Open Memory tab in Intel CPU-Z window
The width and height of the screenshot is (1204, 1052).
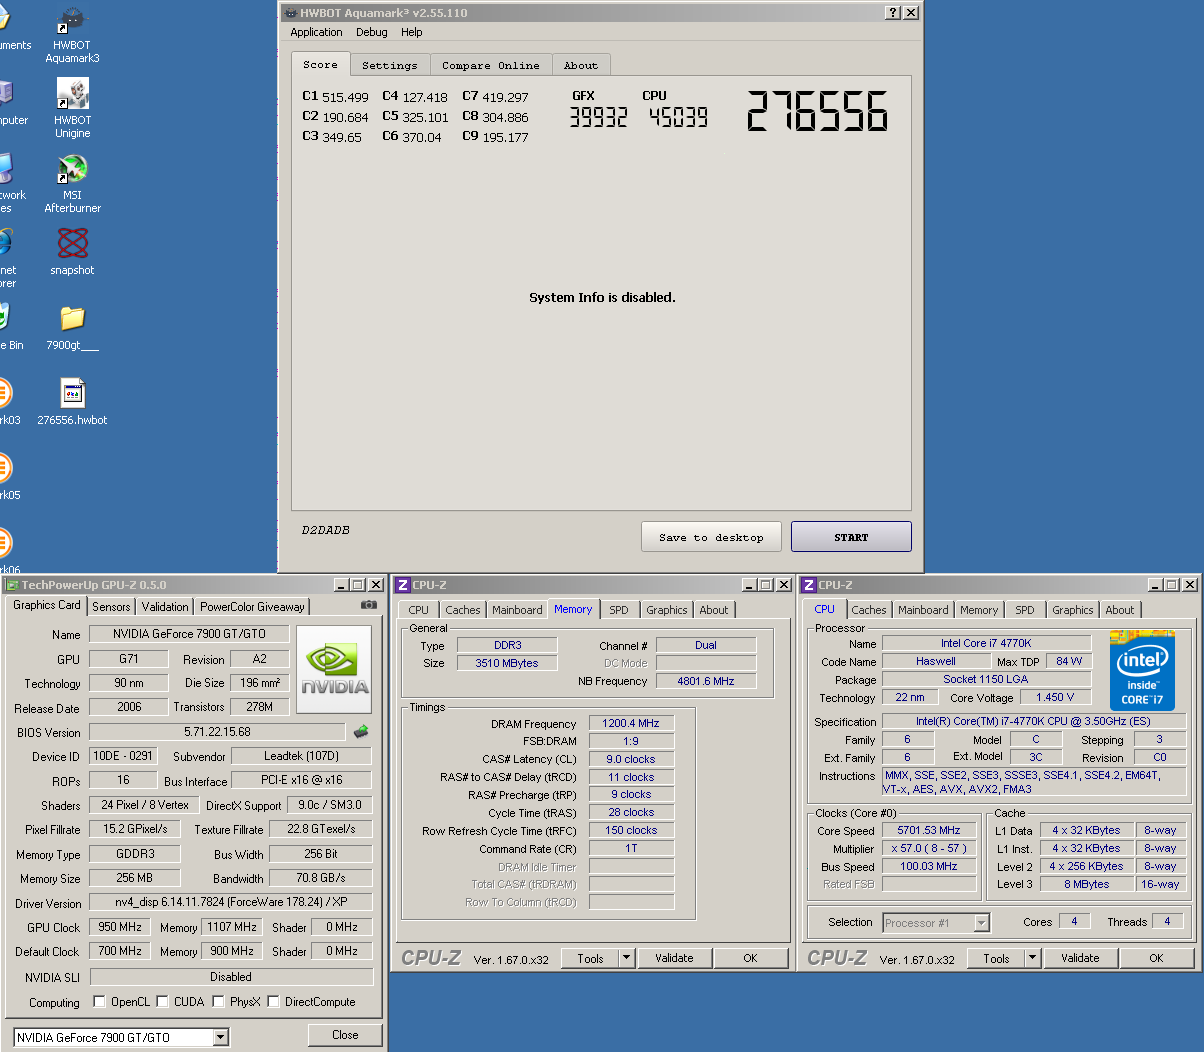979,610
